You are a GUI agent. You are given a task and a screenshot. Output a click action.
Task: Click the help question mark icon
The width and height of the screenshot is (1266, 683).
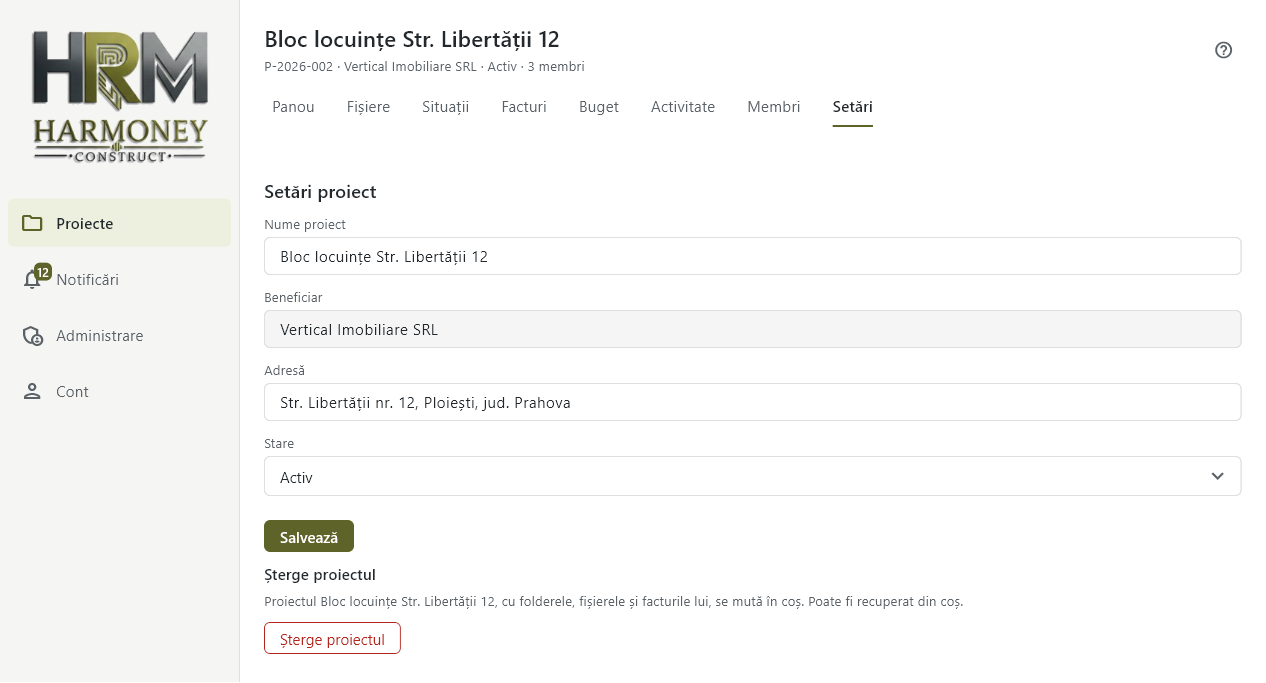(x=1223, y=50)
